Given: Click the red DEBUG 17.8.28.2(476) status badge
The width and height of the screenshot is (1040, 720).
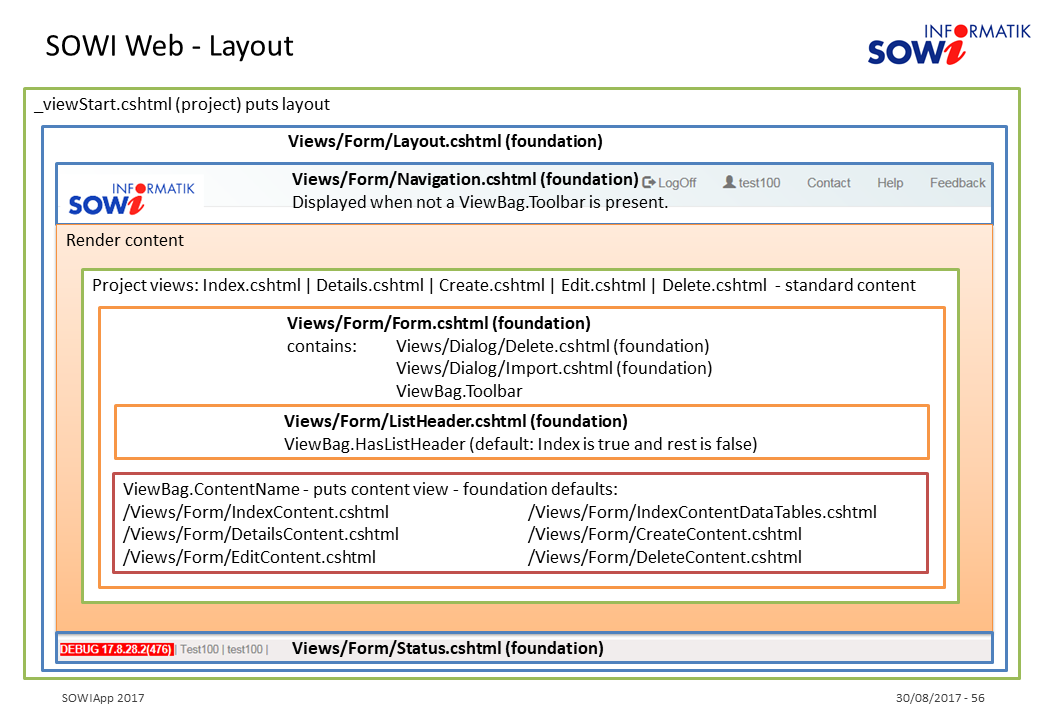Looking at the screenshot, I should (x=117, y=650).
